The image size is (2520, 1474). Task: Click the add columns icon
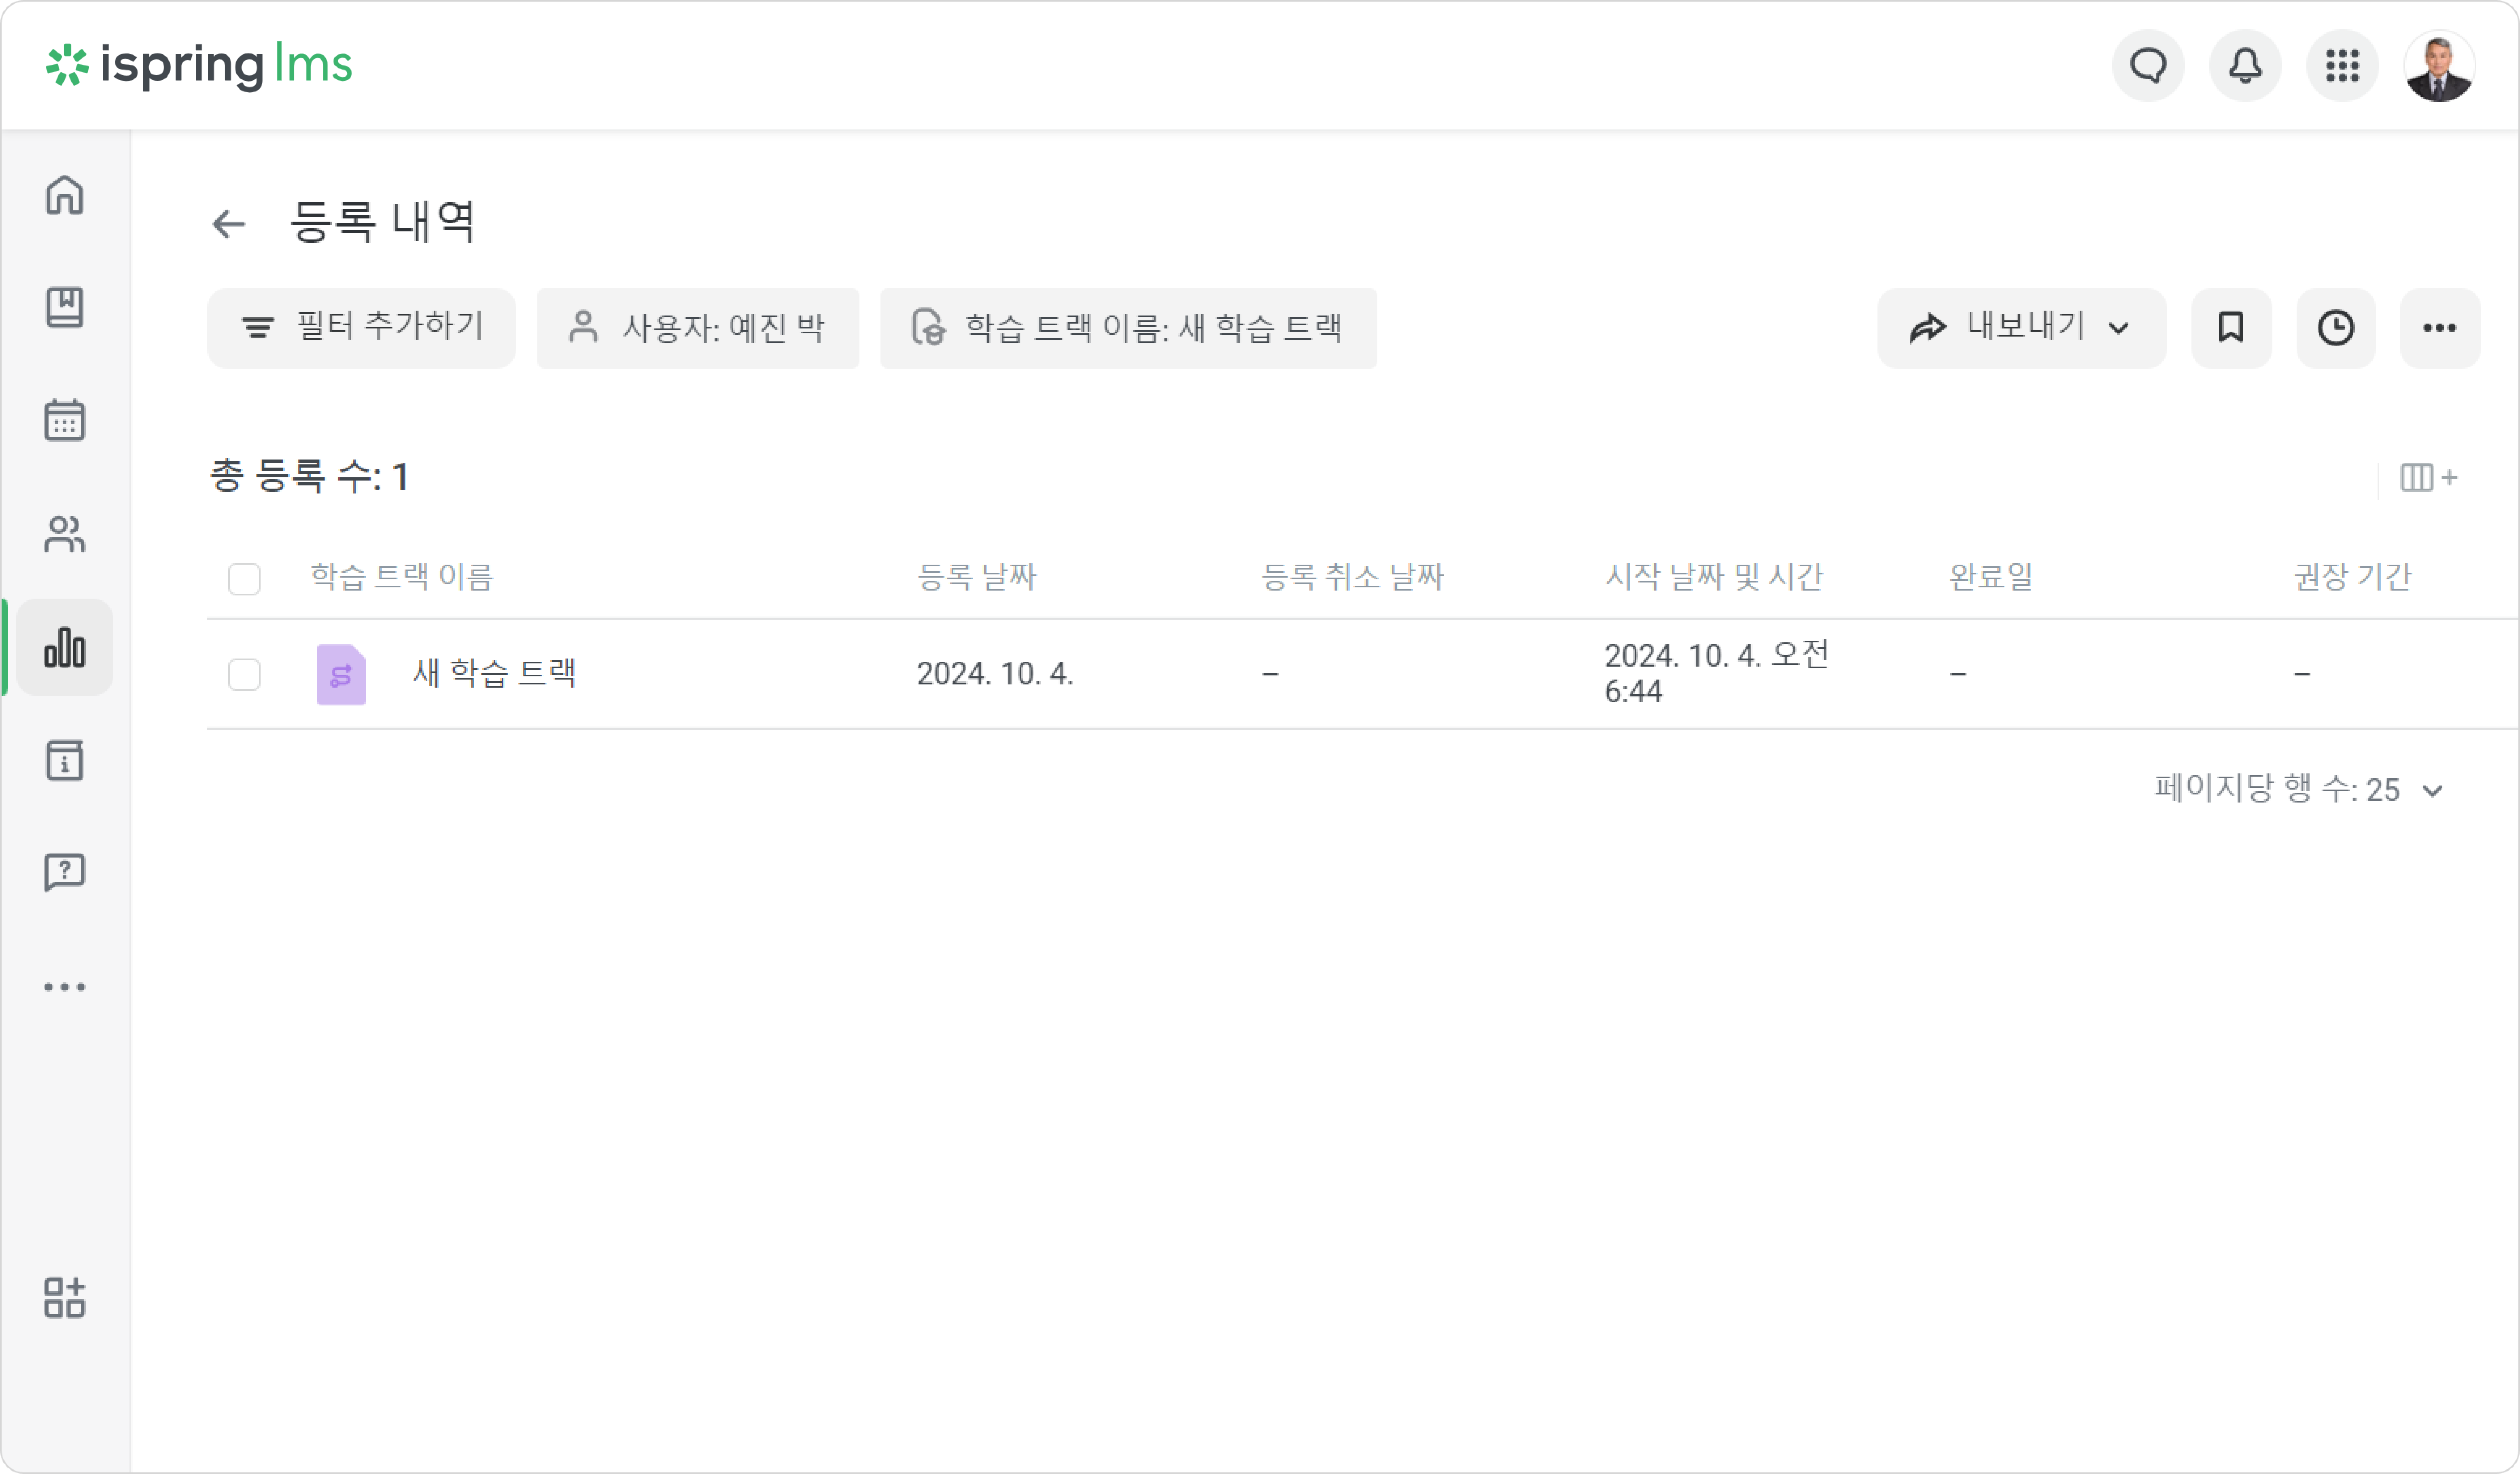coord(2428,478)
